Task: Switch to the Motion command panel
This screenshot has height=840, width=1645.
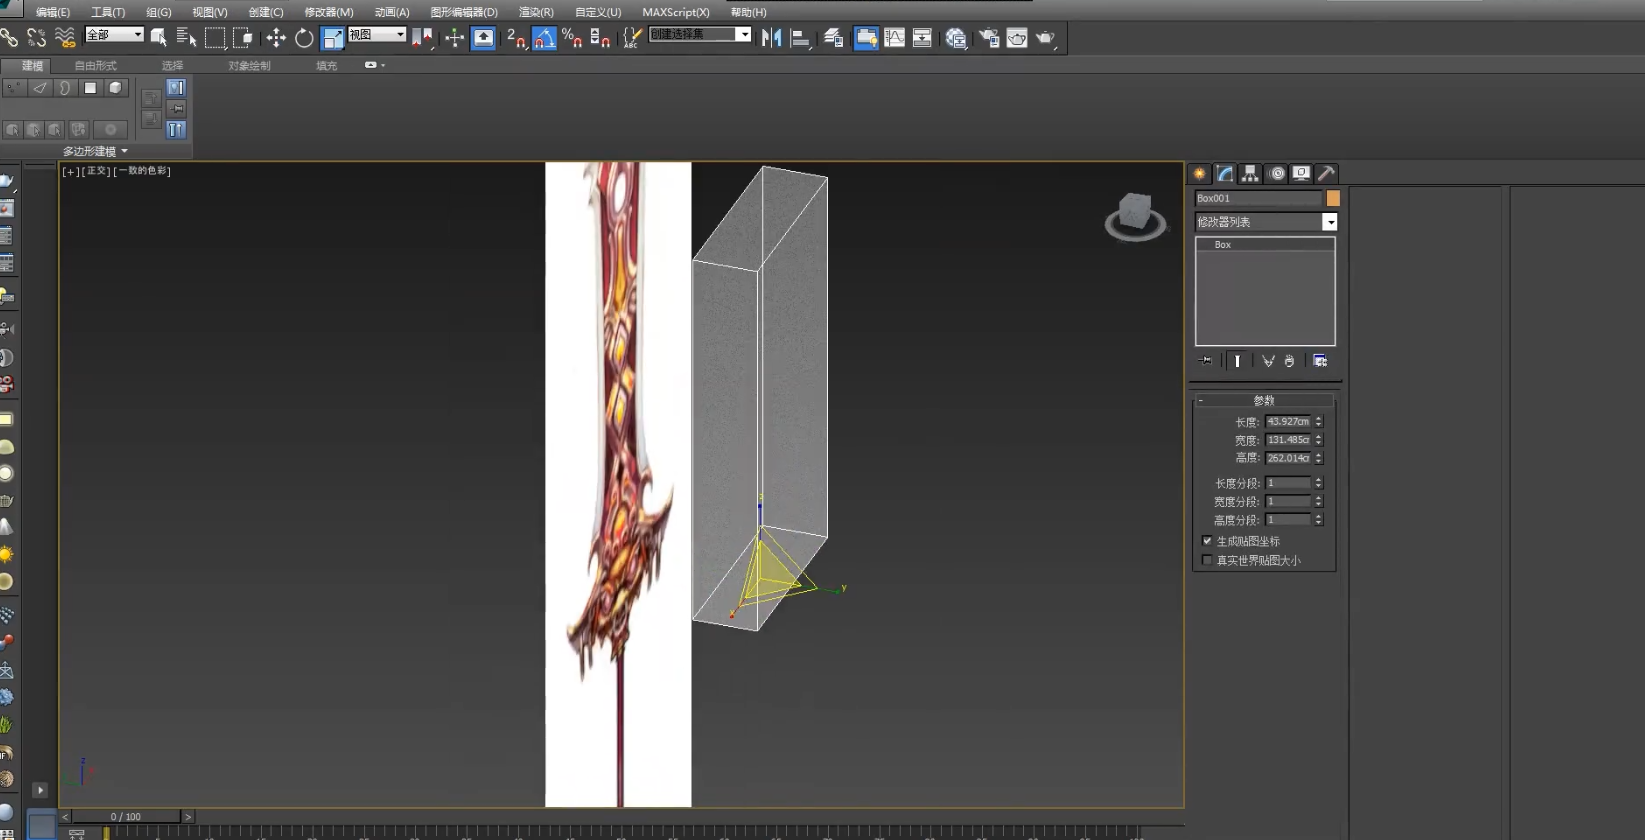Action: coord(1276,173)
